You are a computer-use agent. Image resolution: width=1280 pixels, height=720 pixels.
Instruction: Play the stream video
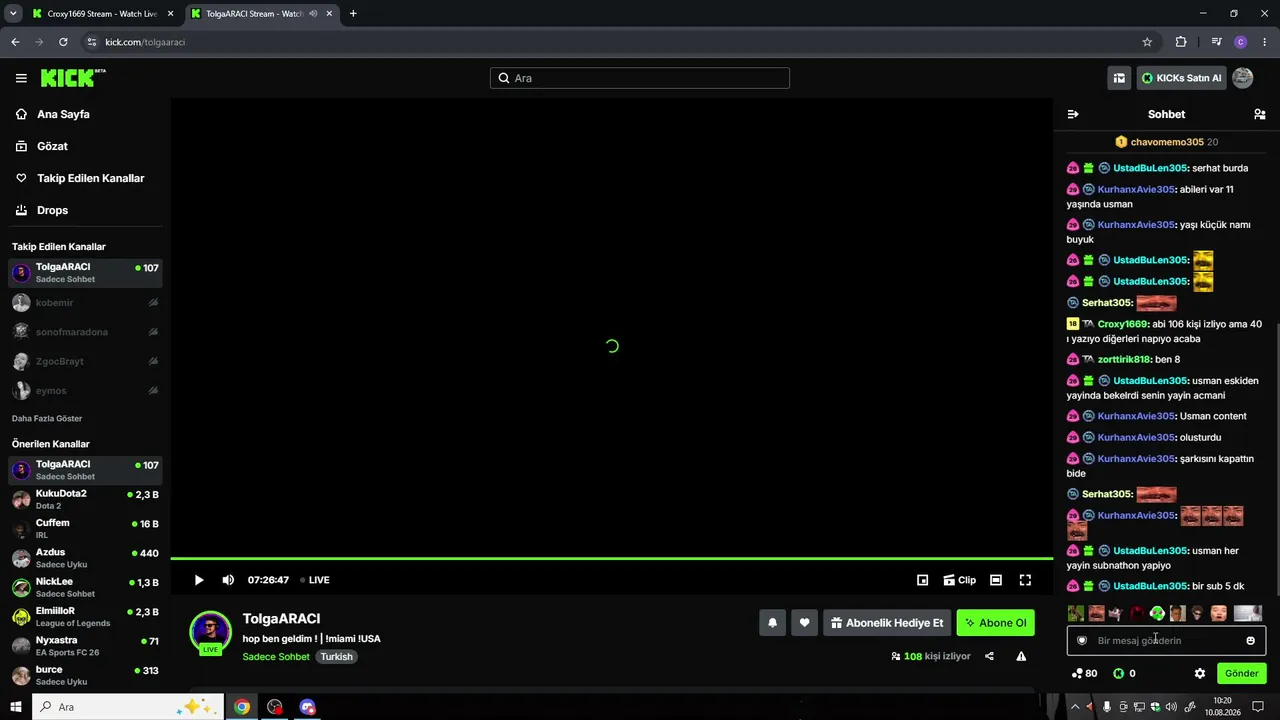tap(199, 580)
